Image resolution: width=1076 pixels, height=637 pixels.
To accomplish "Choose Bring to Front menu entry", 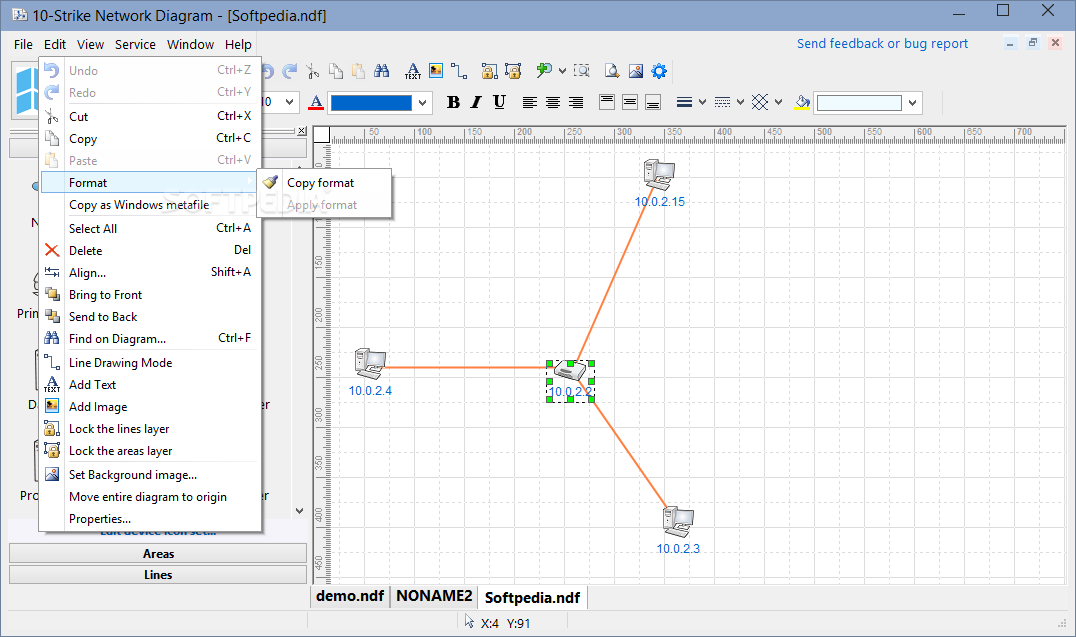I will (150, 294).
